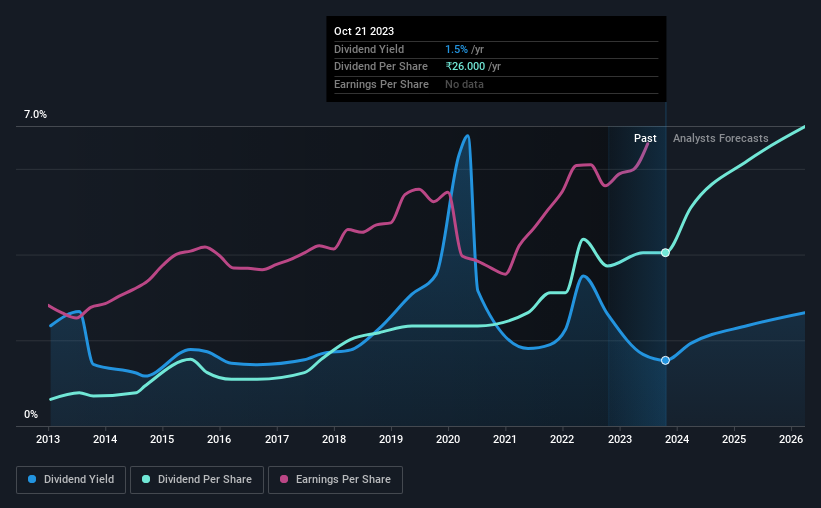Click the 'Analysts Forecasts' label
The width and height of the screenshot is (821, 508).
coord(721,139)
